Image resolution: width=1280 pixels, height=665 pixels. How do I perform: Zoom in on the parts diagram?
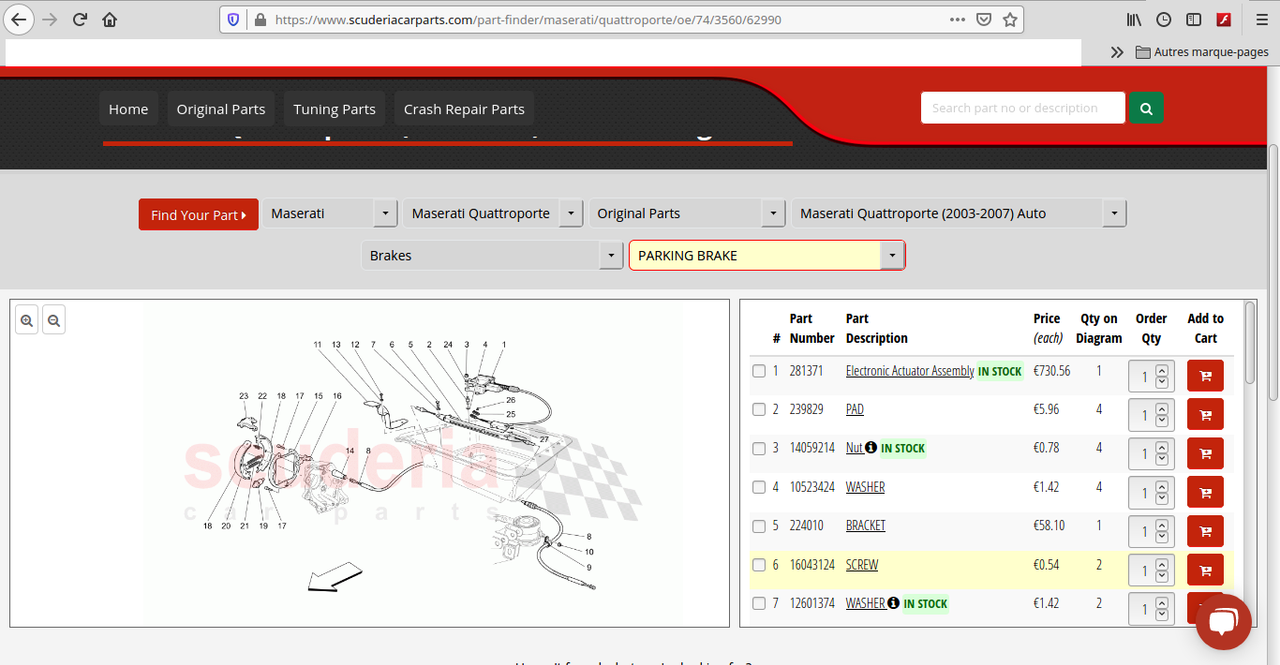pos(27,321)
